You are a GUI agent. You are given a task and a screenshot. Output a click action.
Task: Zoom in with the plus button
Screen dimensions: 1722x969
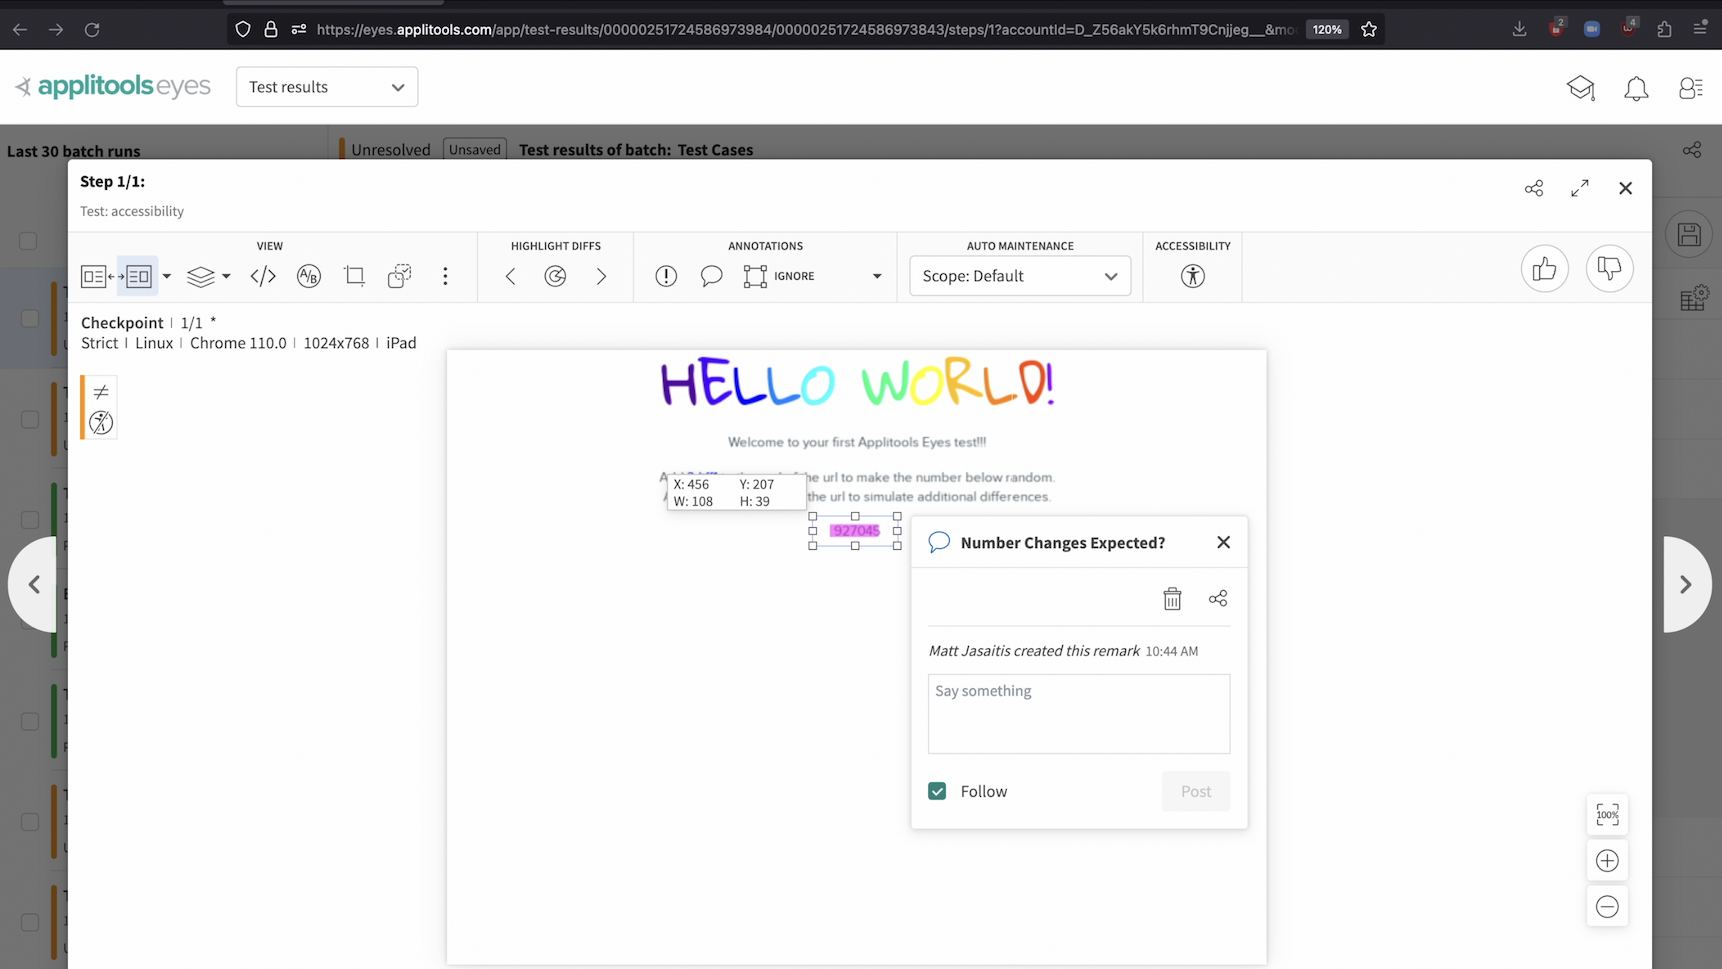pos(1608,861)
